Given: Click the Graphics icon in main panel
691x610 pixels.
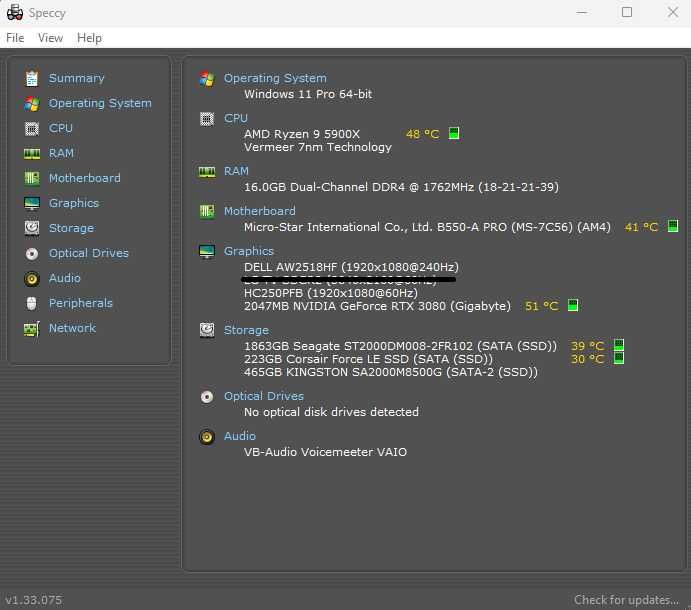Looking at the screenshot, I should (207, 251).
